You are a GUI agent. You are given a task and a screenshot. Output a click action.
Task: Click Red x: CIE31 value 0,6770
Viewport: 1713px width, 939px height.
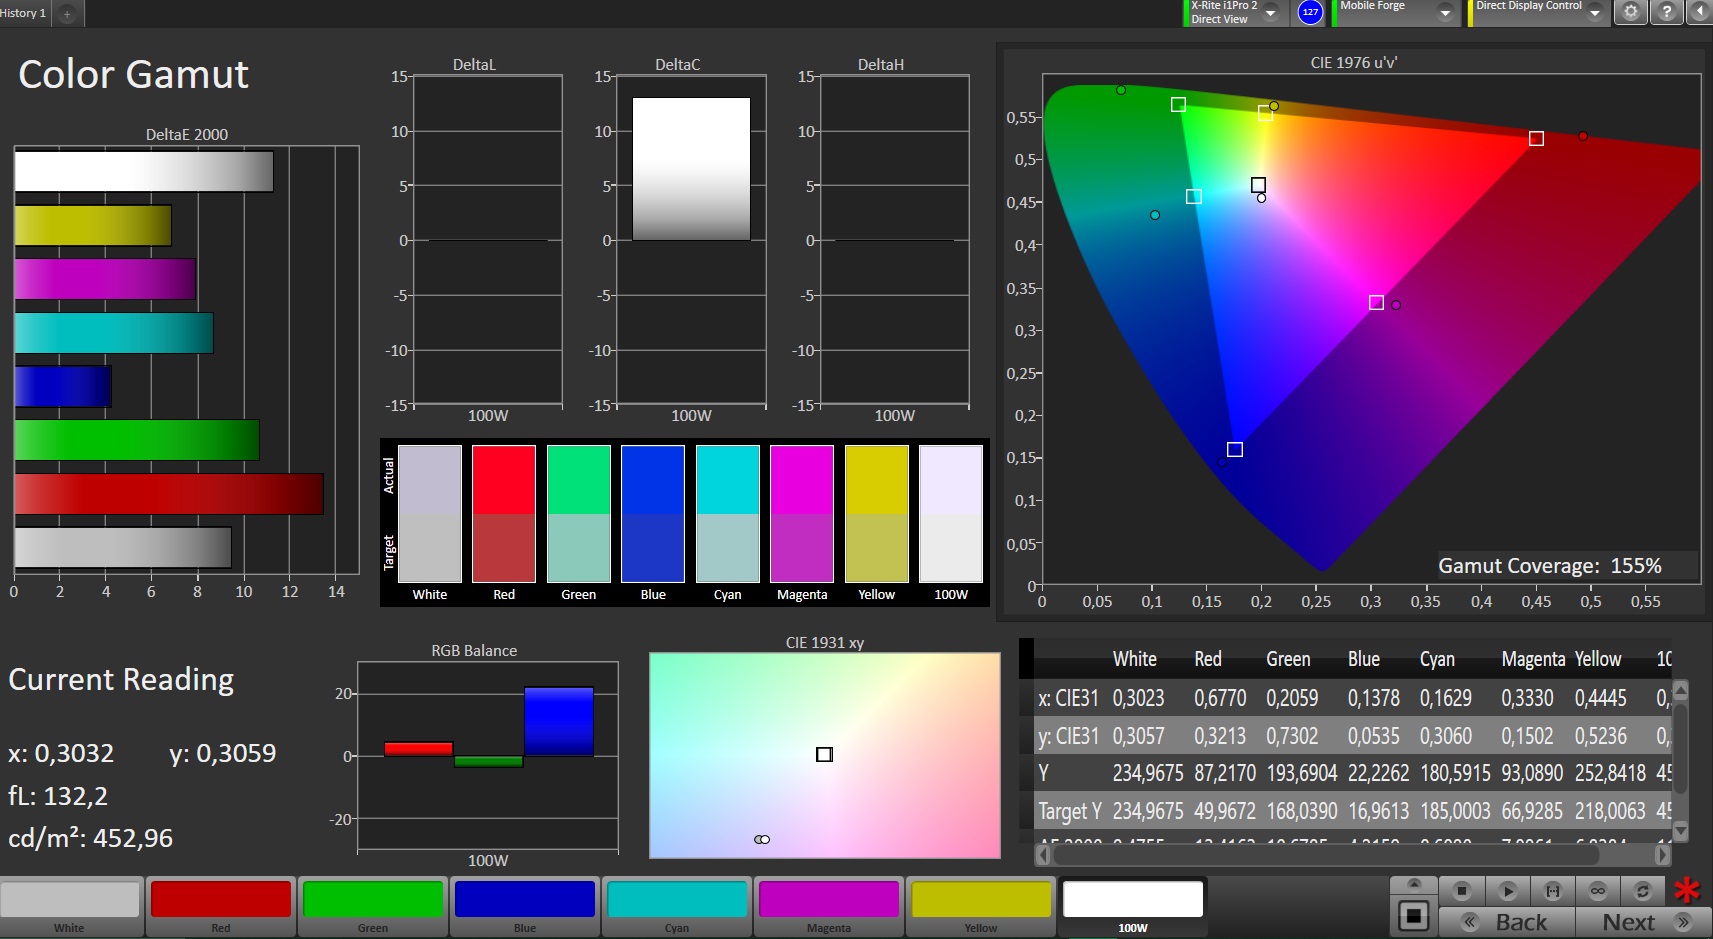[1220, 698]
